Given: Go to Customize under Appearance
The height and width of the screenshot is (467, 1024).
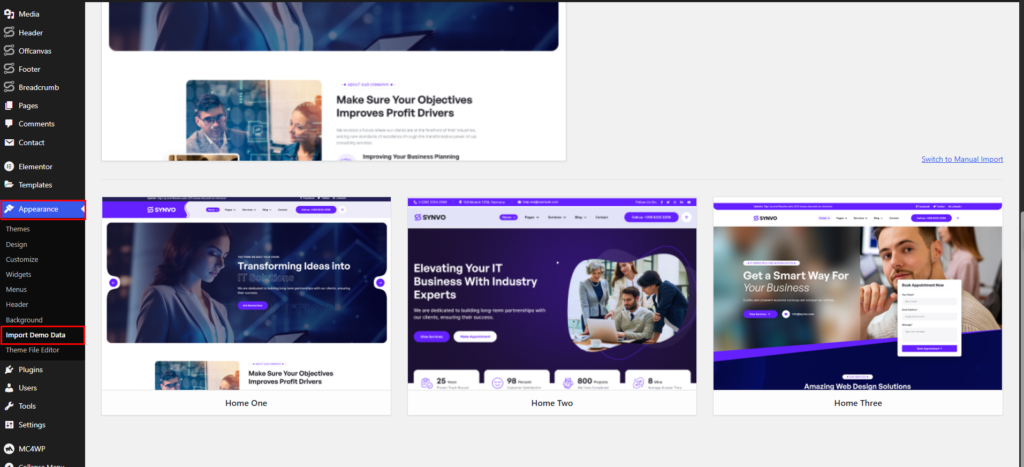Looking at the screenshot, I should tap(22, 259).
